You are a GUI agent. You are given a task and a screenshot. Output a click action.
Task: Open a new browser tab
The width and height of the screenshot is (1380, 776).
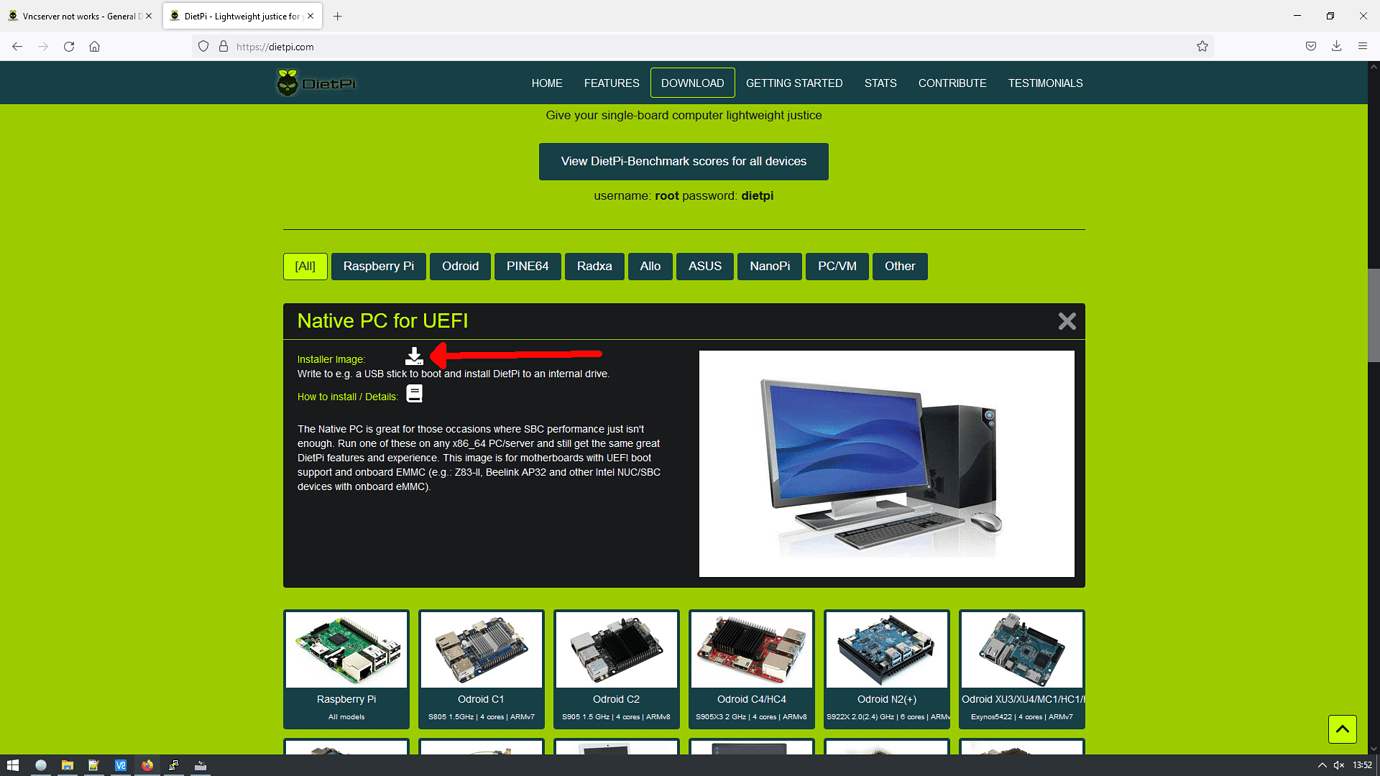pos(337,16)
